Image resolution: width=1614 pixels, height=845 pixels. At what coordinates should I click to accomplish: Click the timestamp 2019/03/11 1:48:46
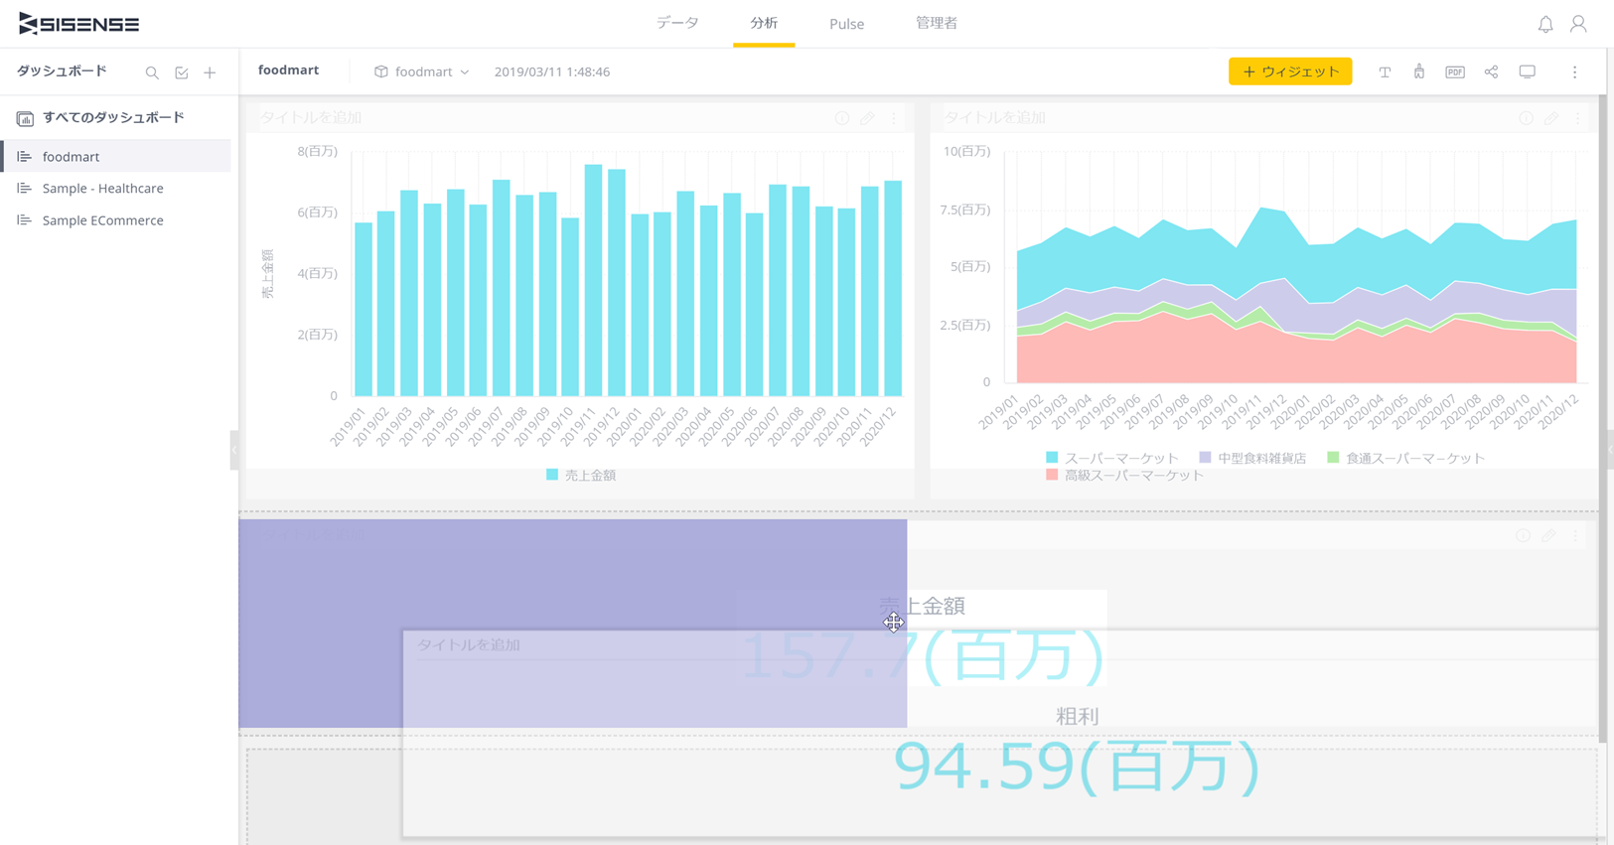pos(552,72)
